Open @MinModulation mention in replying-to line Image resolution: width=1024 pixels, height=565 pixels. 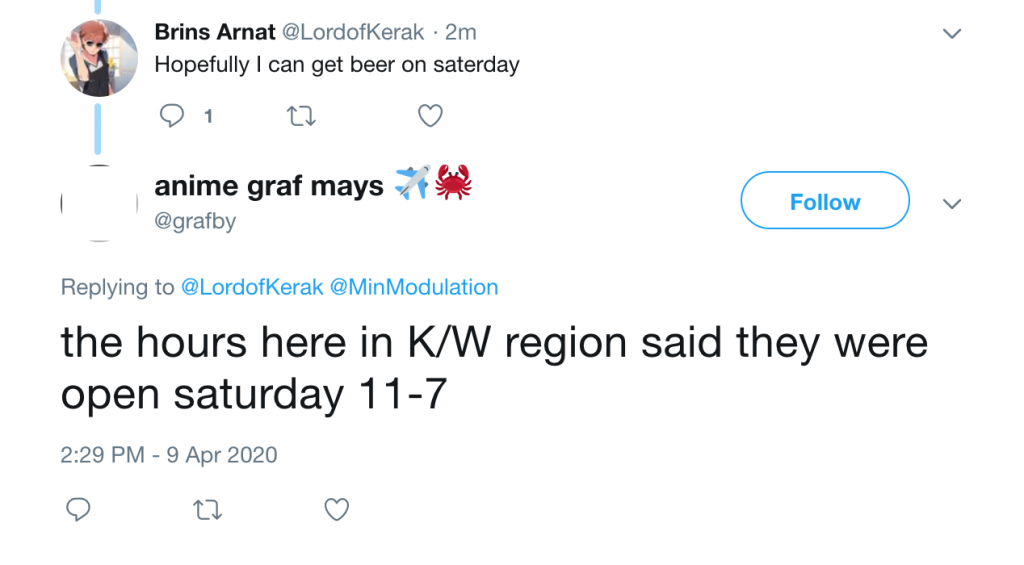pyautogui.click(x=414, y=287)
